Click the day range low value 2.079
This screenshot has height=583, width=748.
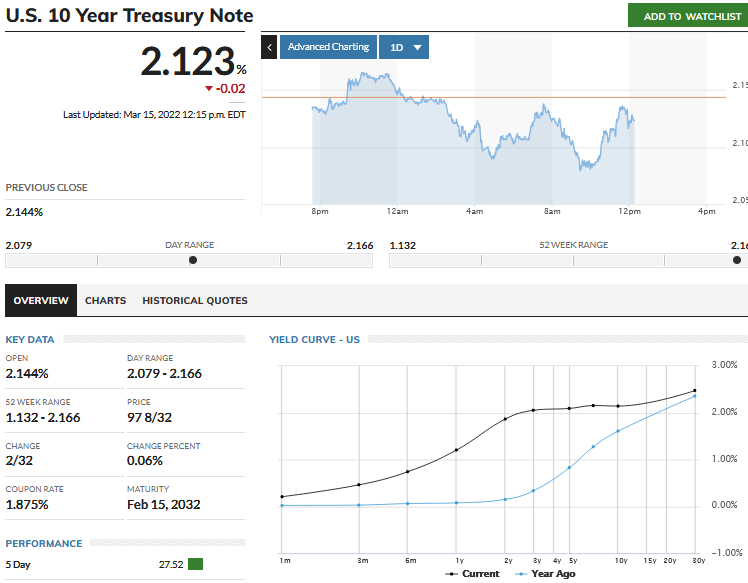click(19, 246)
